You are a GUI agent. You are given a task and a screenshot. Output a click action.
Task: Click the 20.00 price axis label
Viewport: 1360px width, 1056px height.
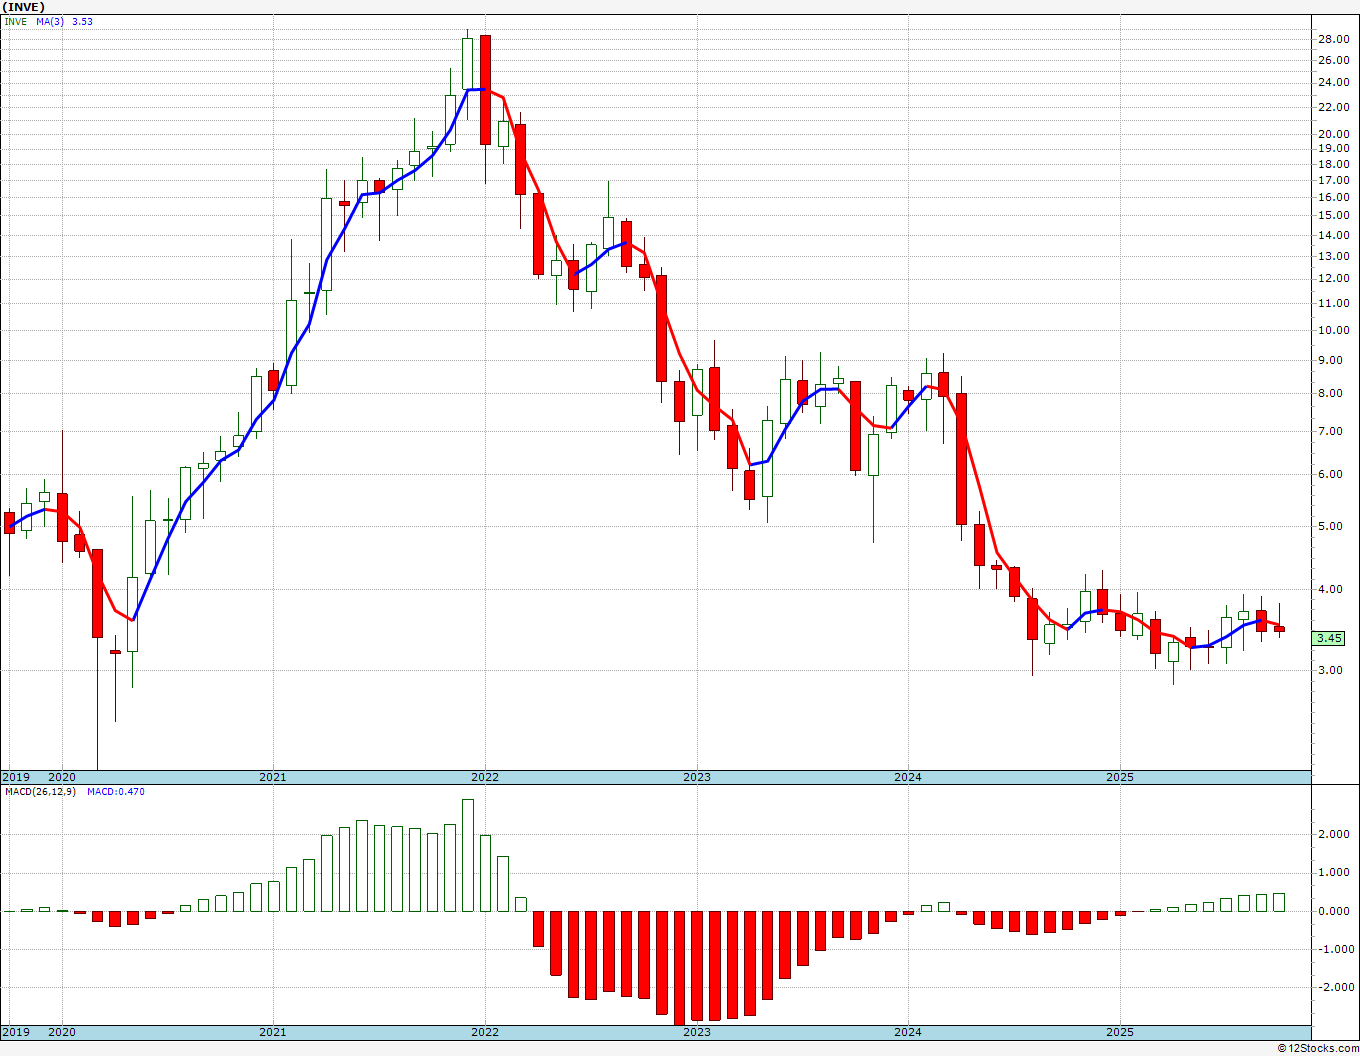click(1333, 134)
